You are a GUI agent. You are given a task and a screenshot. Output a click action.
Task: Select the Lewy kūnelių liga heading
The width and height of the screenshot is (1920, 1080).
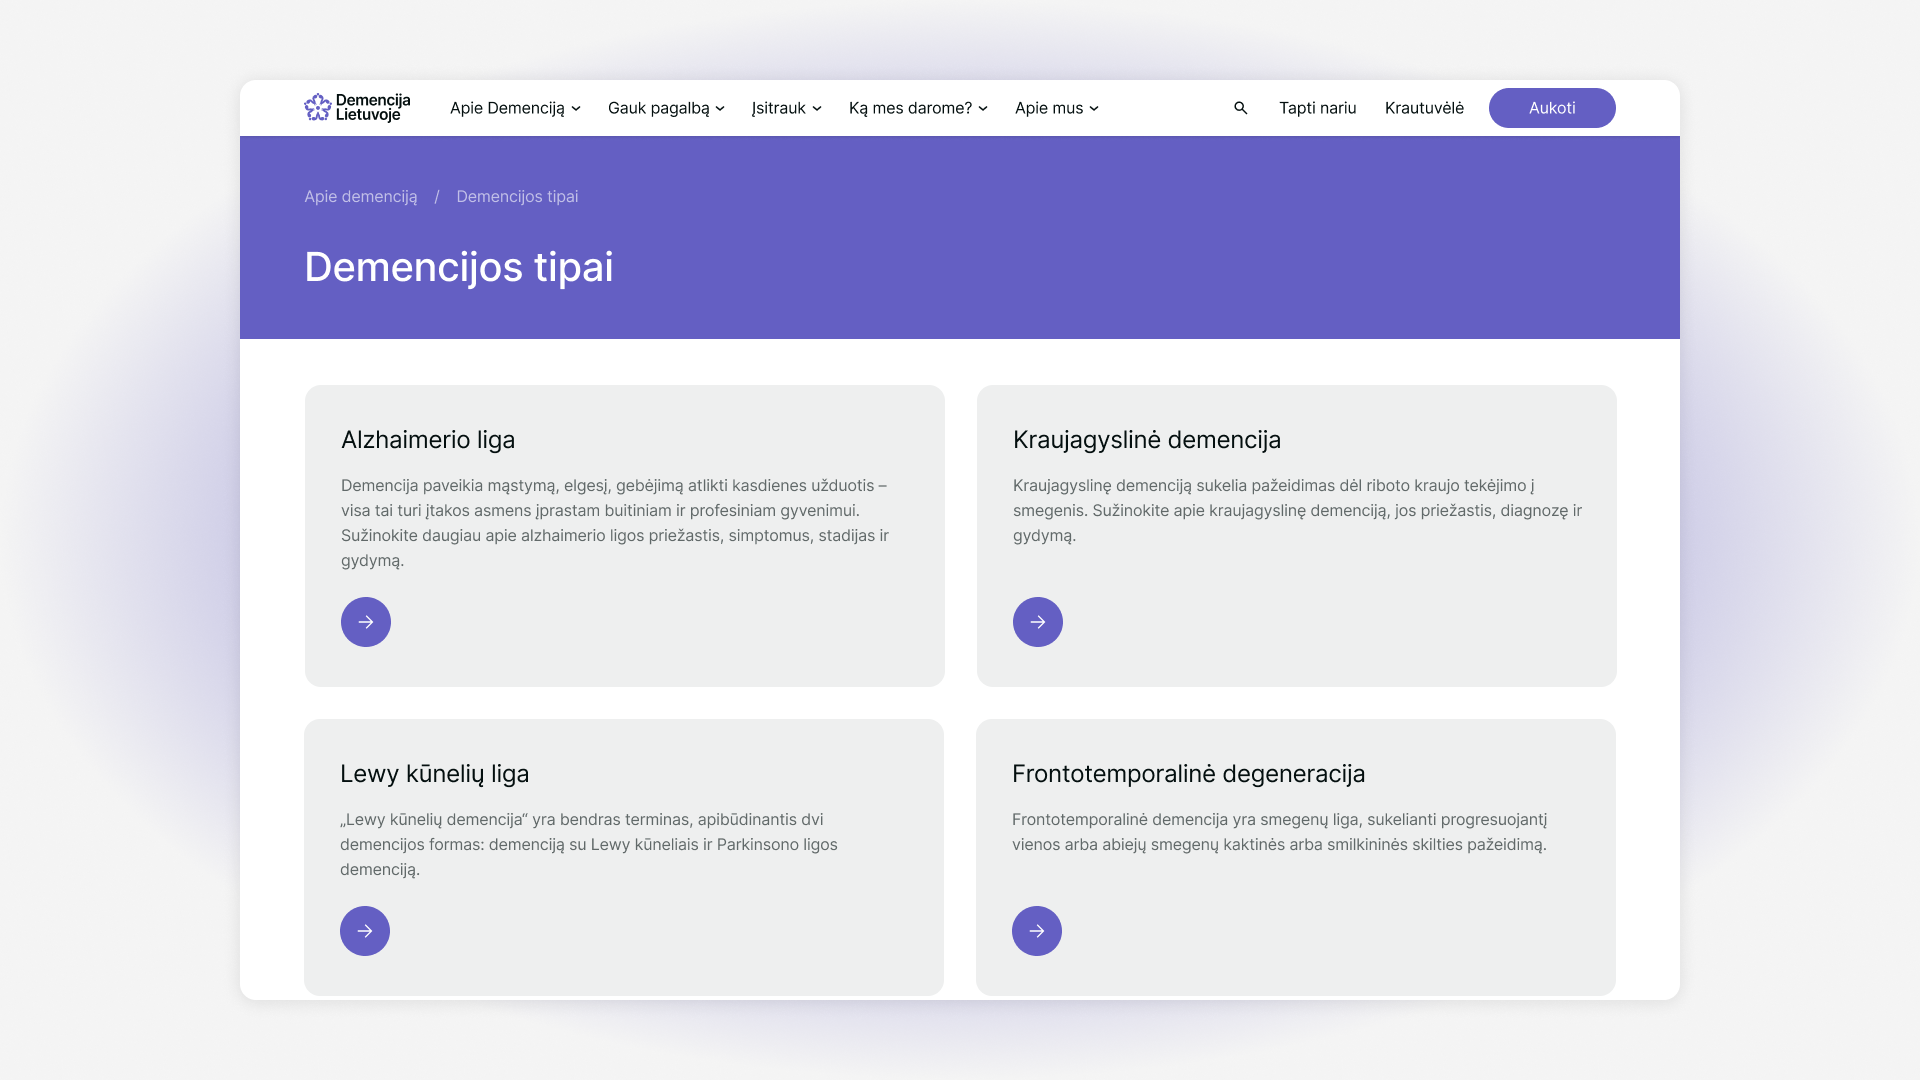click(x=434, y=774)
